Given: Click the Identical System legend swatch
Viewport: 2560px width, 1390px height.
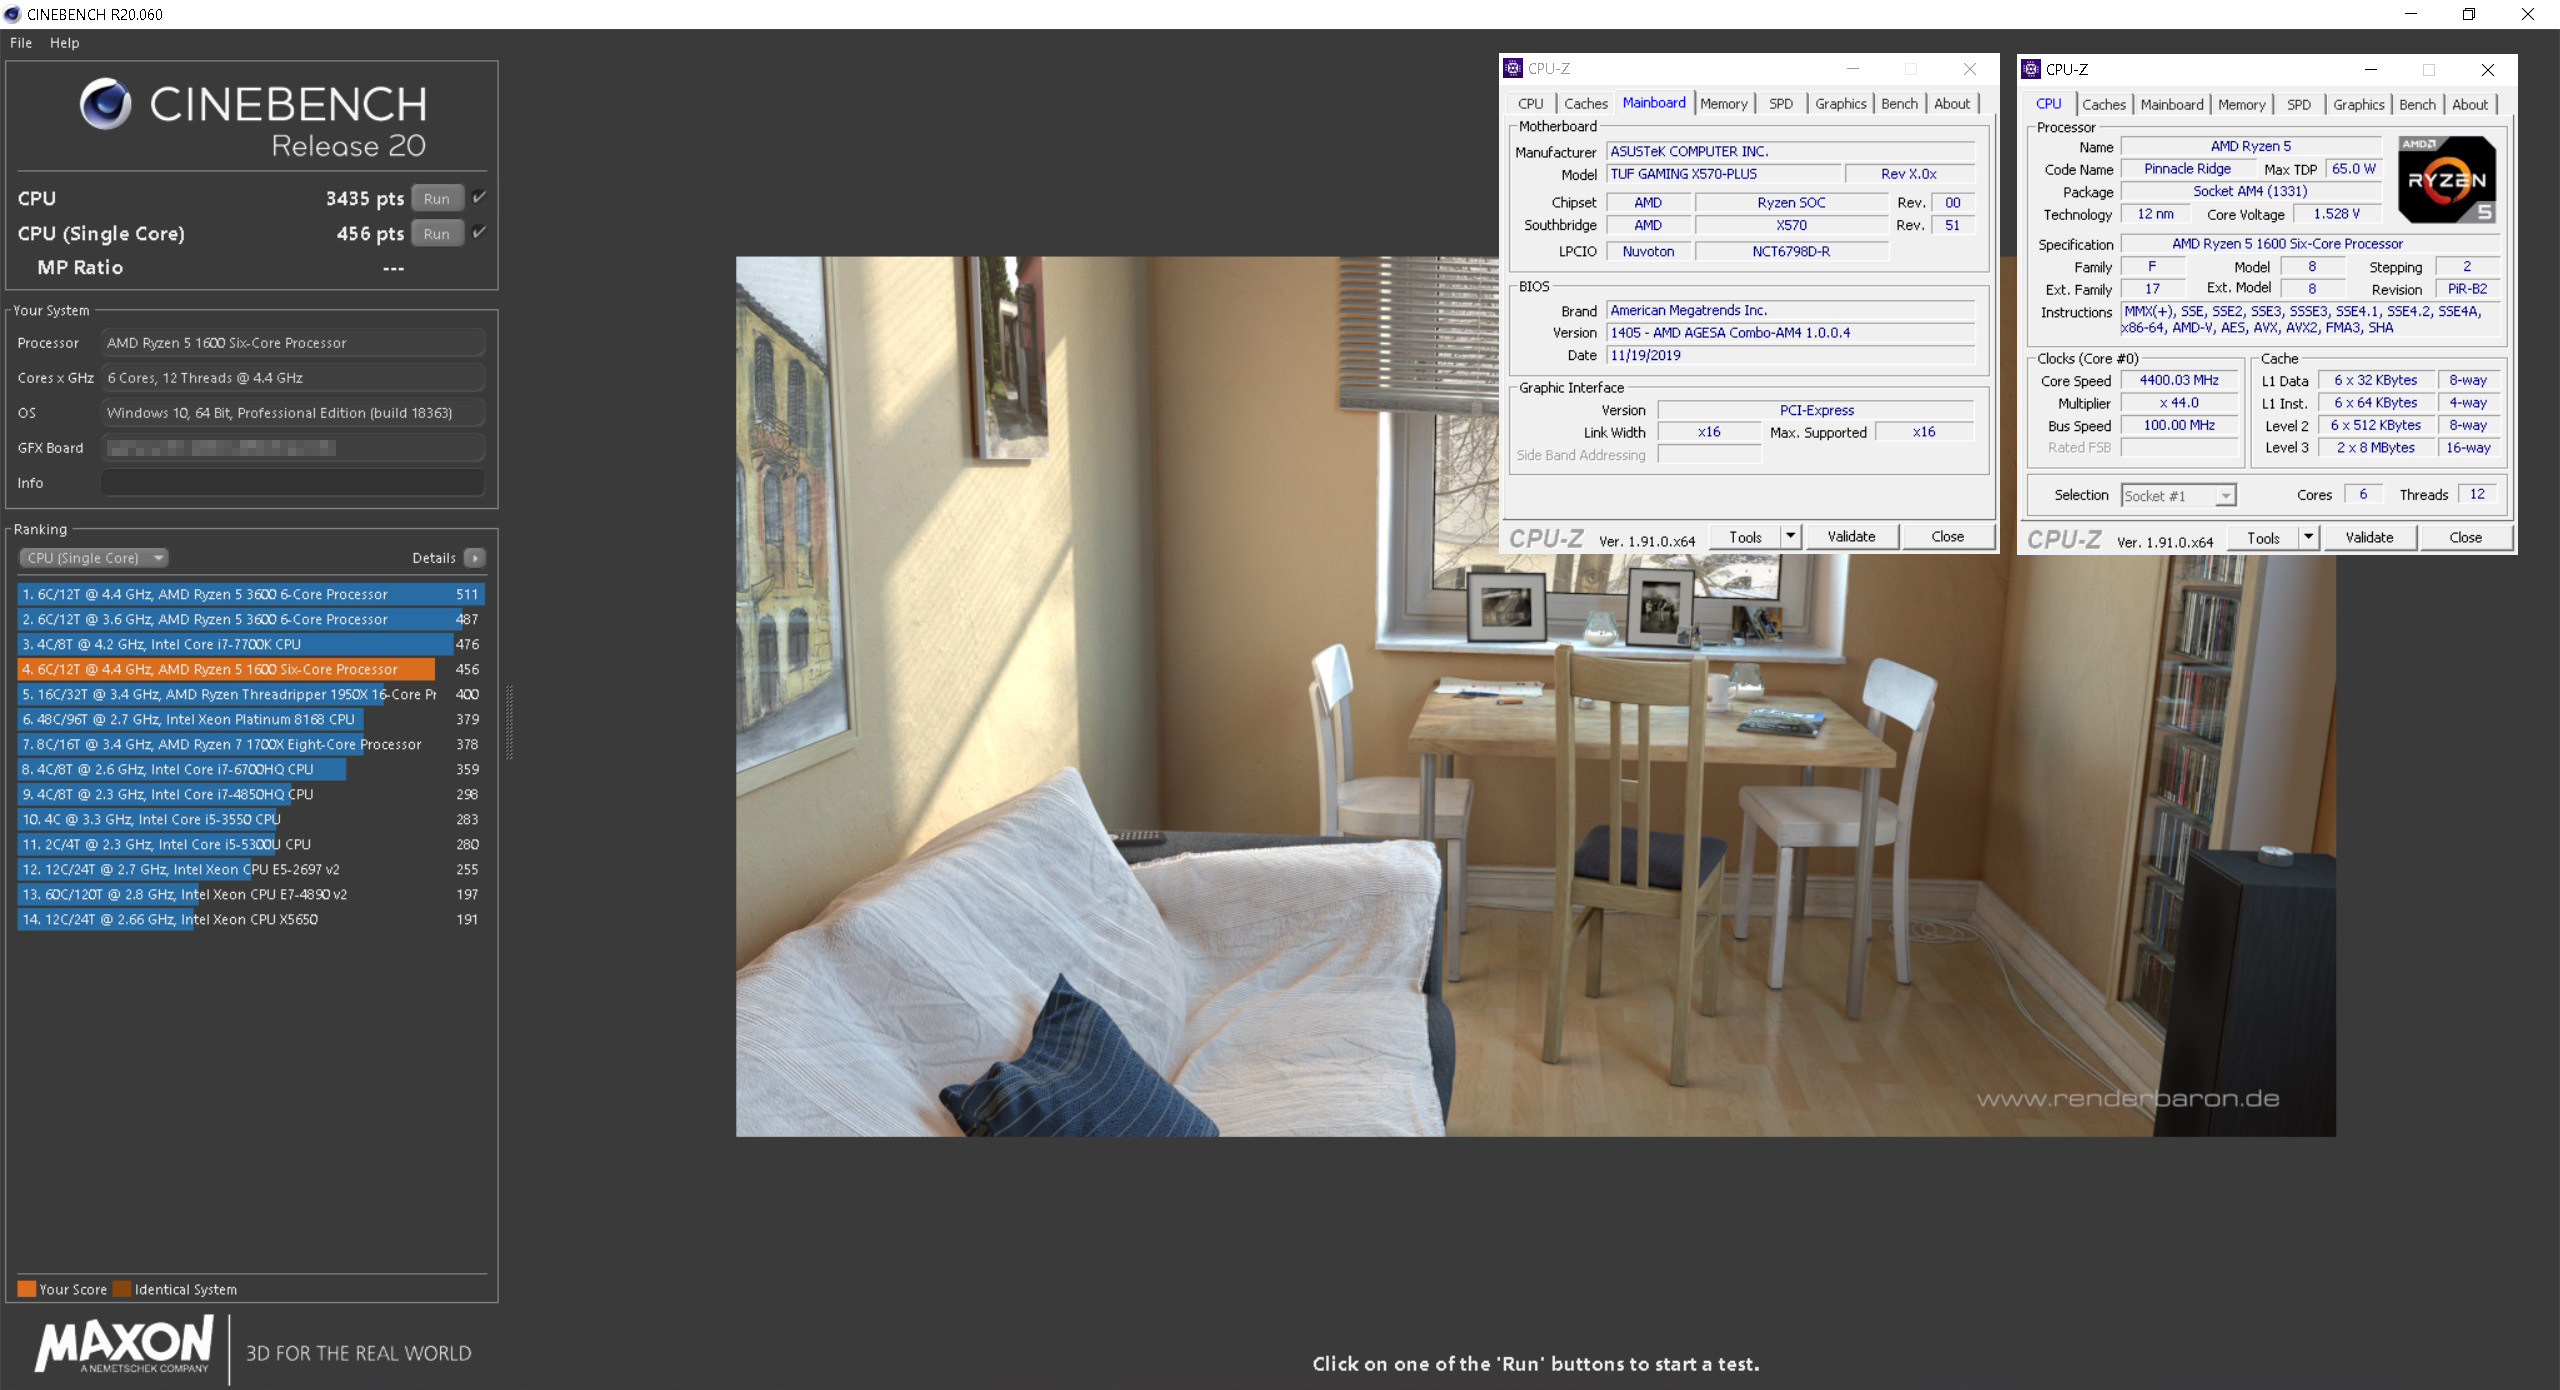Looking at the screenshot, I should [x=122, y=1288].
